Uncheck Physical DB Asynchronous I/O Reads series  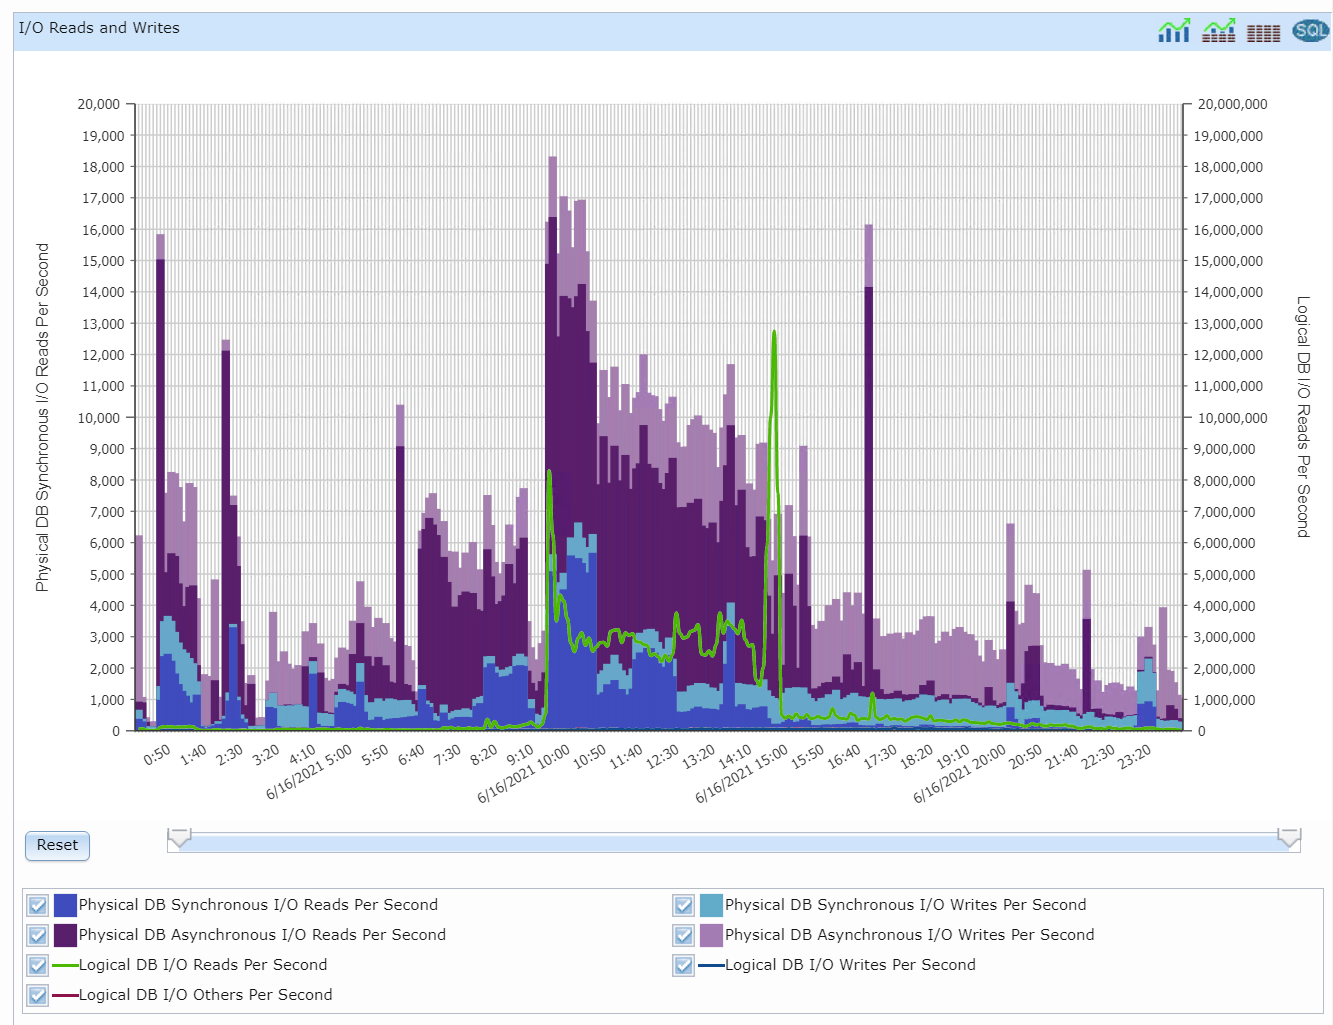[38, 936]
